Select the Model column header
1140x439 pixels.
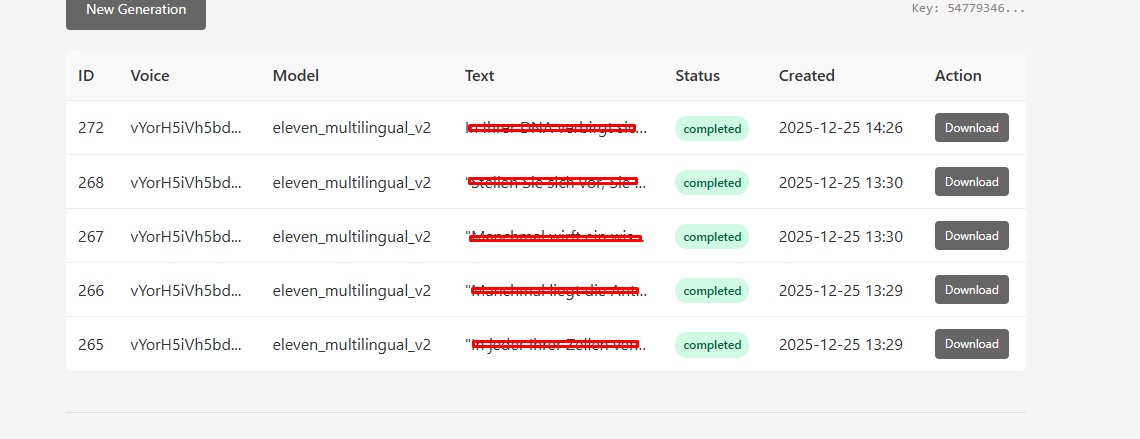tap(296, 76)
